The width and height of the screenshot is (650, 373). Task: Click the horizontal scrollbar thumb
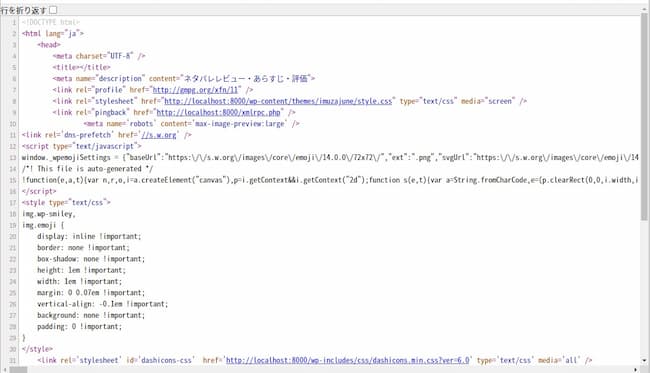[18, 369]
